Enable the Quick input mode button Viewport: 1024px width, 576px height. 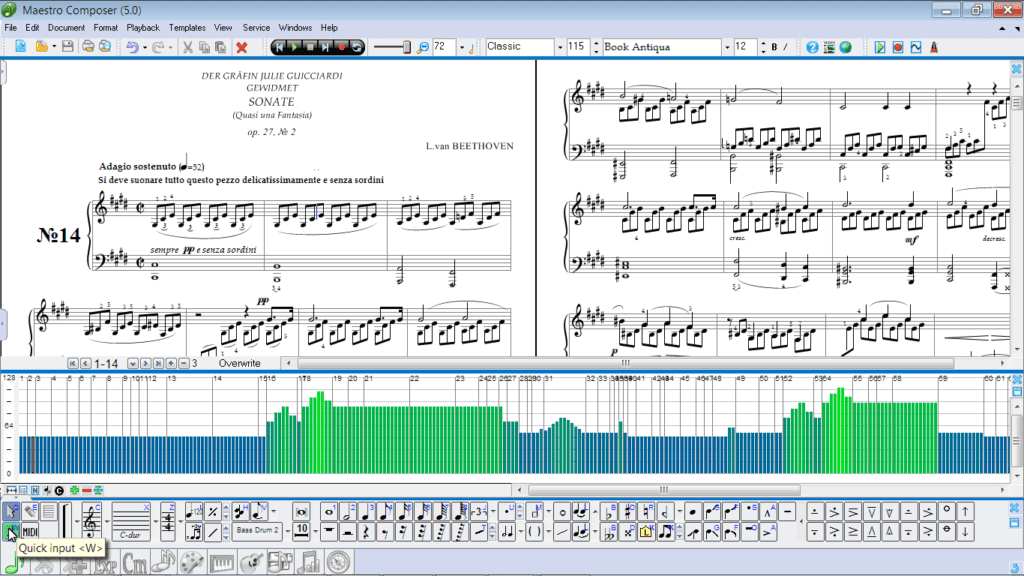tap(12, 532)
